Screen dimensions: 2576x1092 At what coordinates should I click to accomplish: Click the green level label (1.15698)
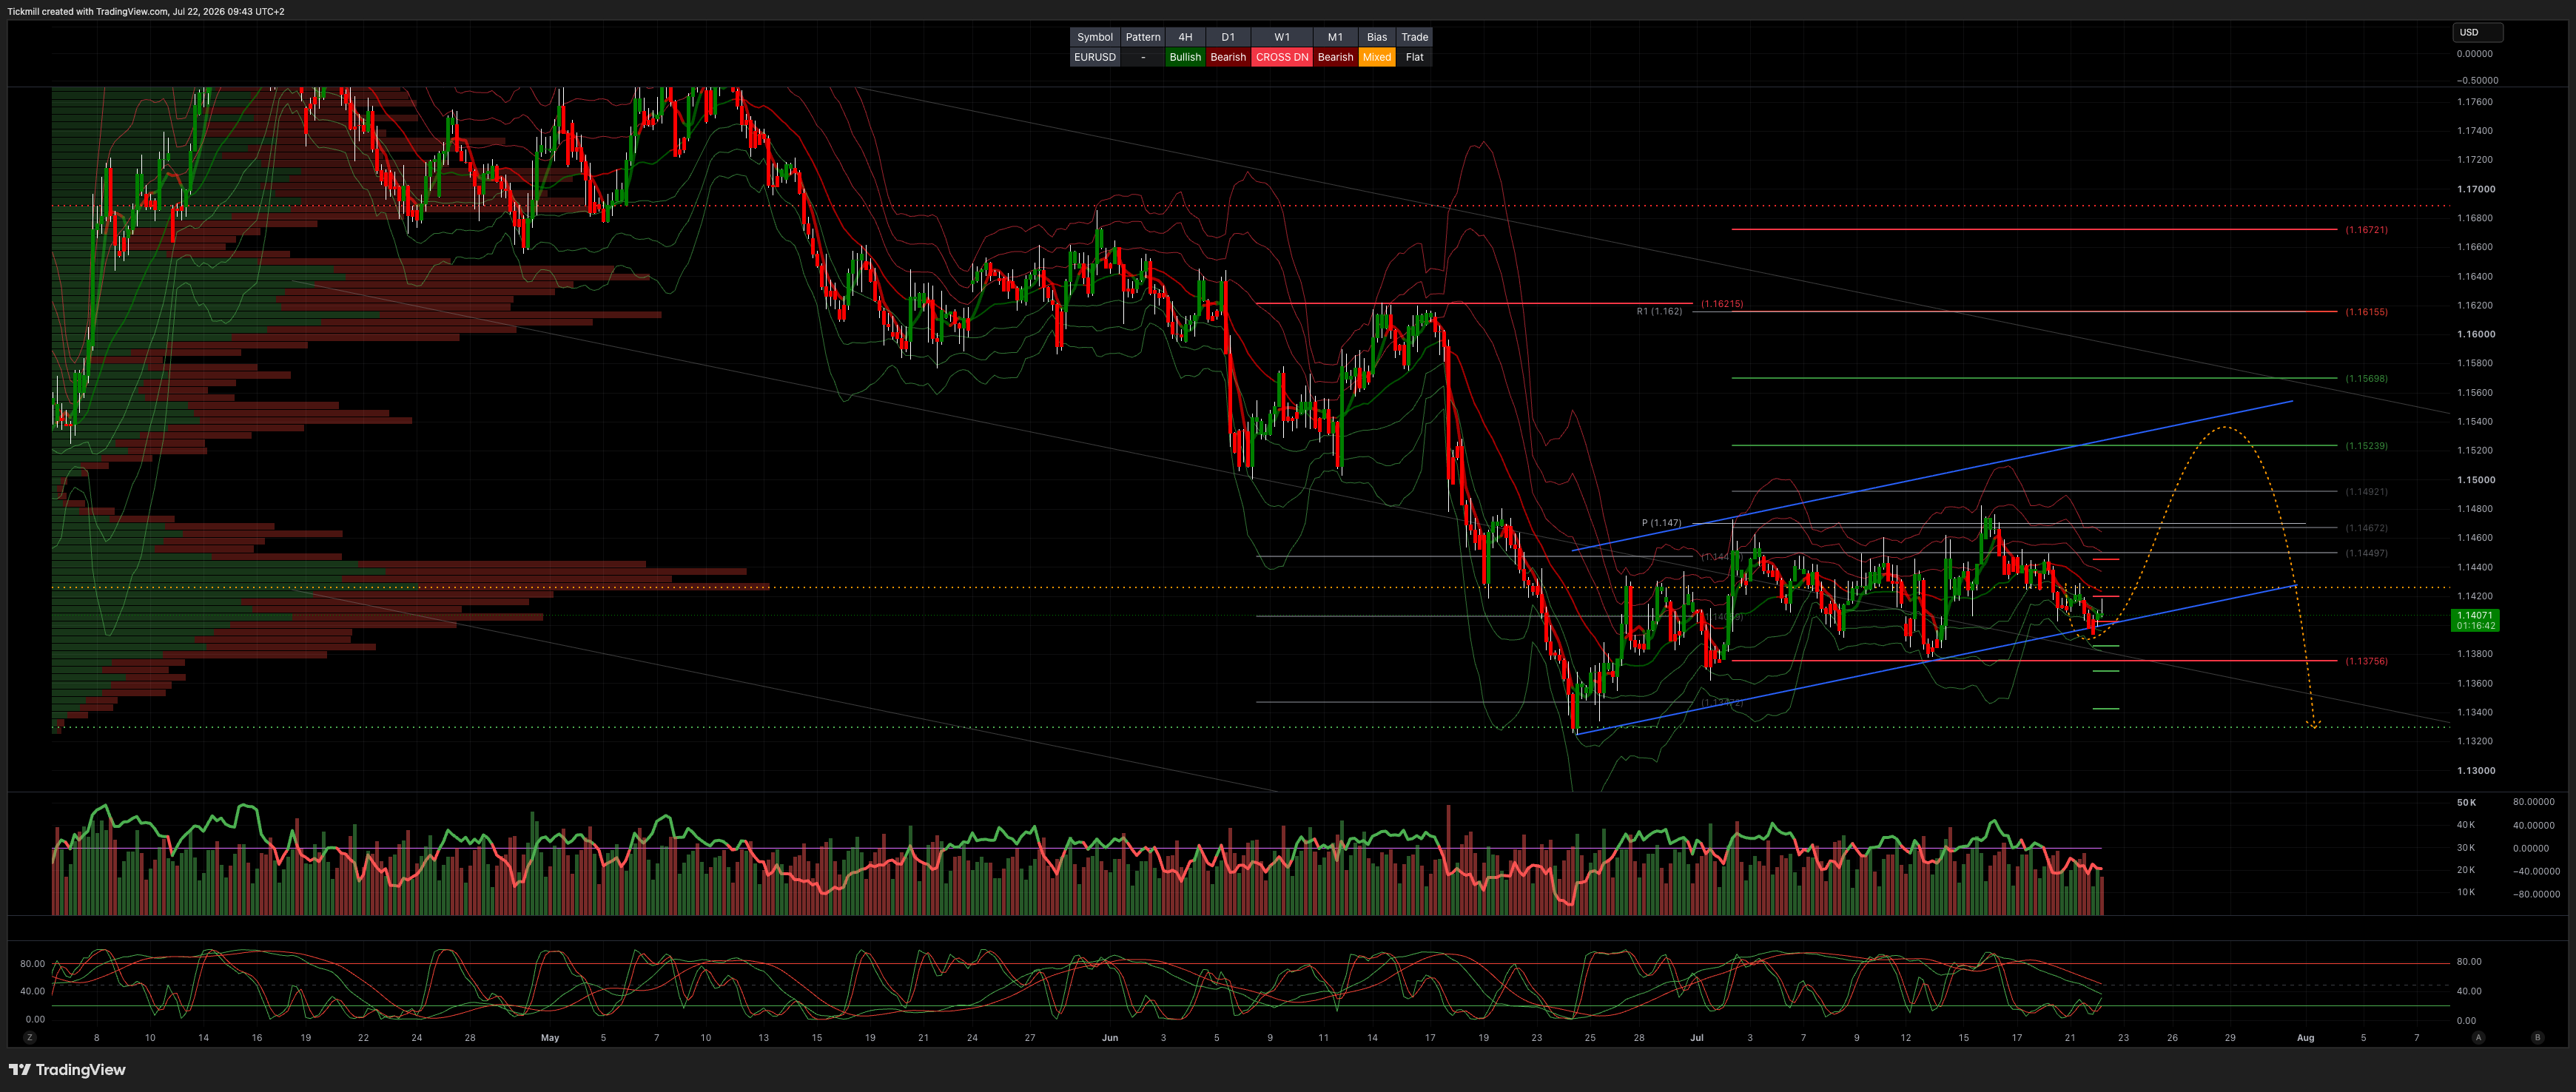pos(2366,379)
